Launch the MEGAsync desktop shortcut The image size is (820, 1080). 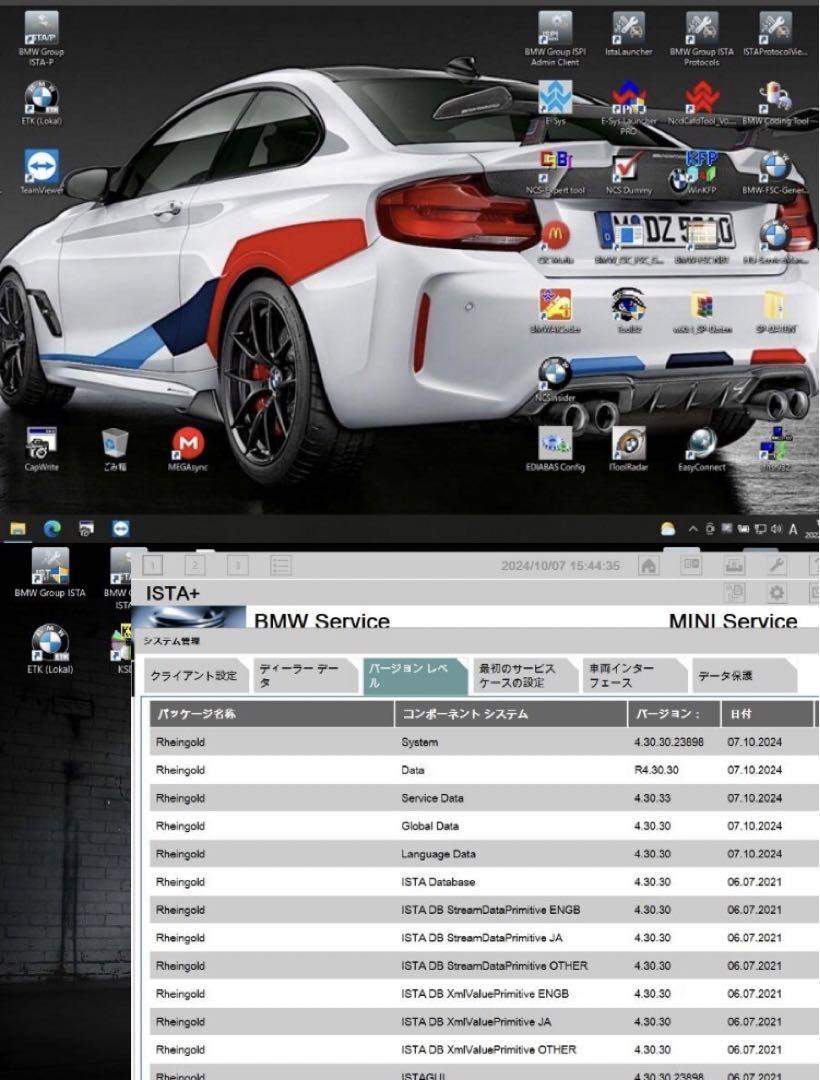pos(188,449)
